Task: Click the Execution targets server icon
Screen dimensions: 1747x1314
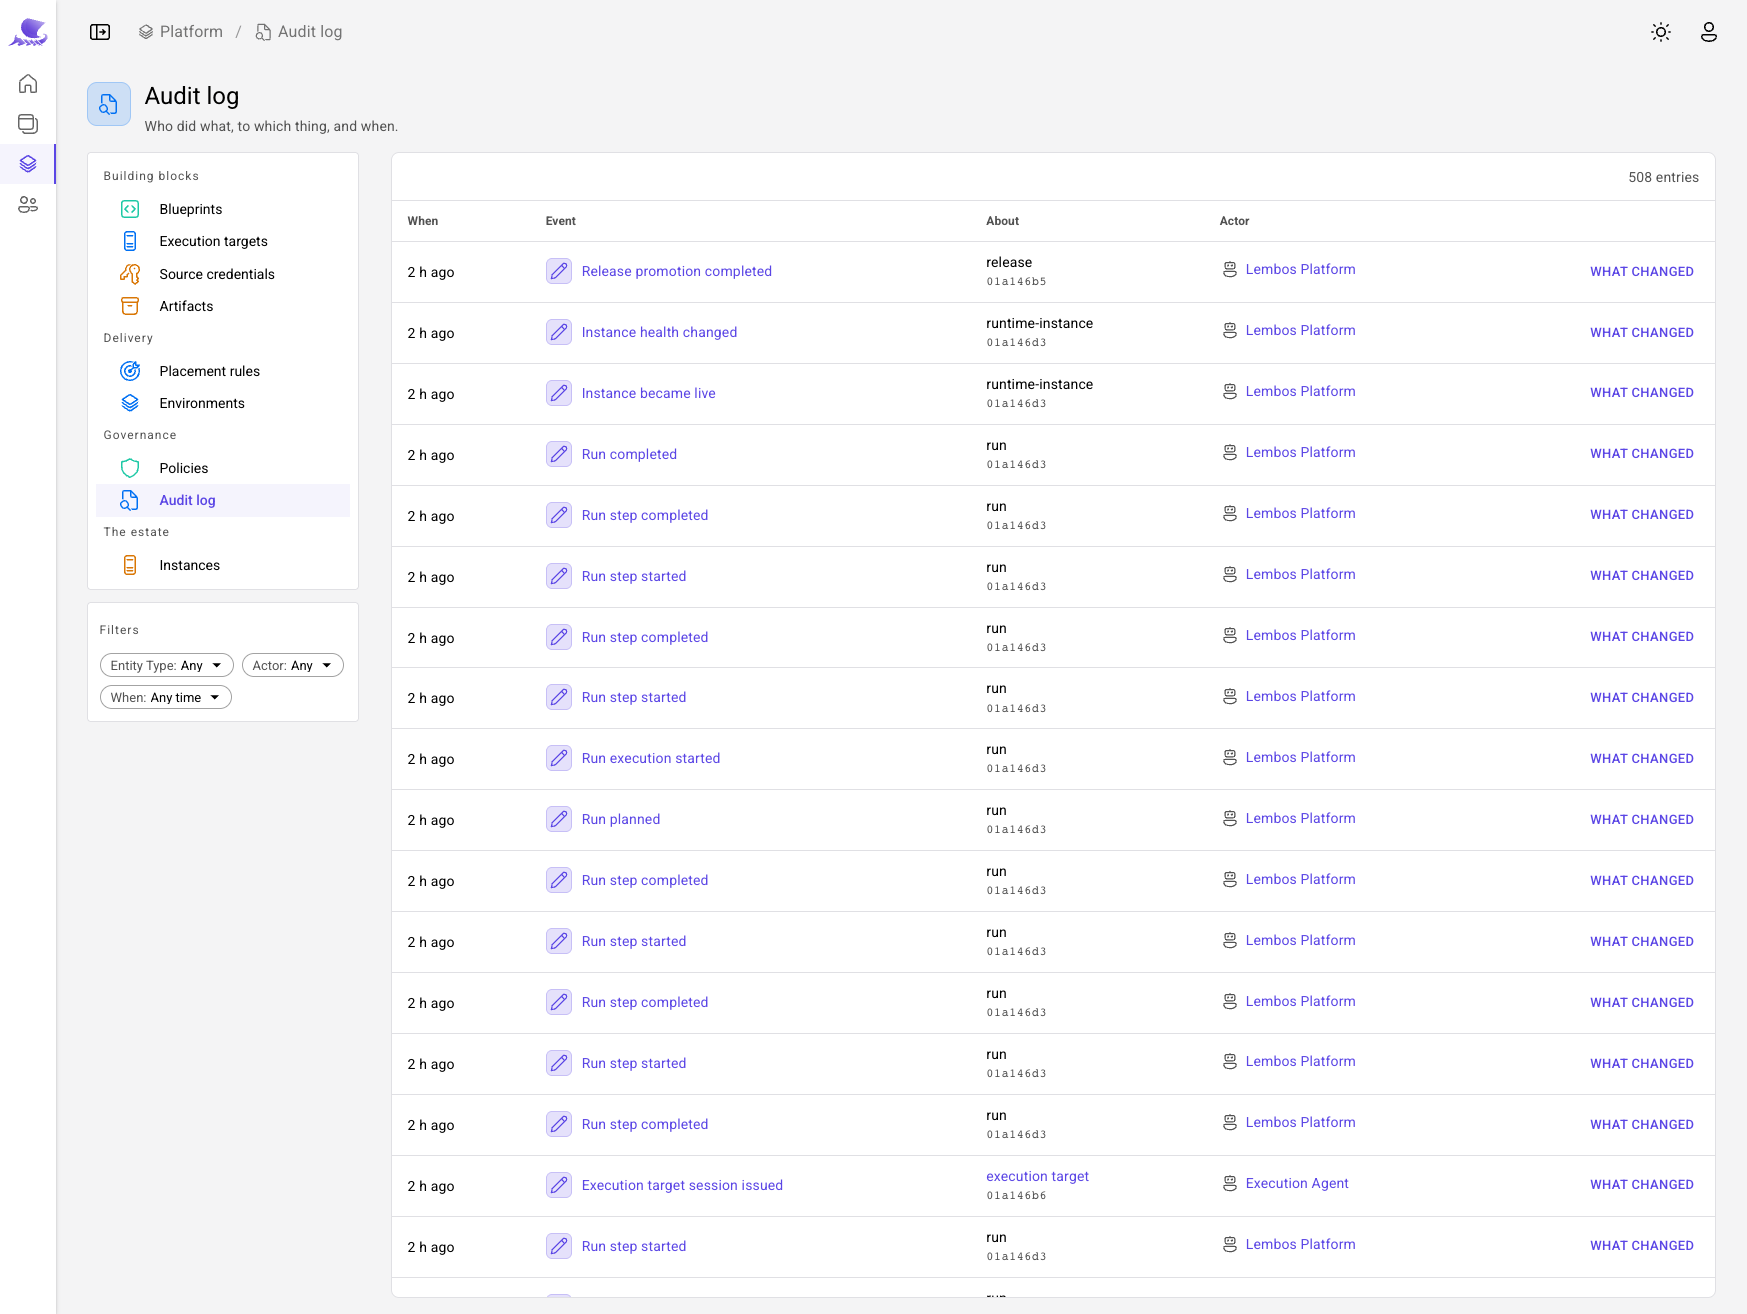Action: pyautogui.click(x=130, y=241)
